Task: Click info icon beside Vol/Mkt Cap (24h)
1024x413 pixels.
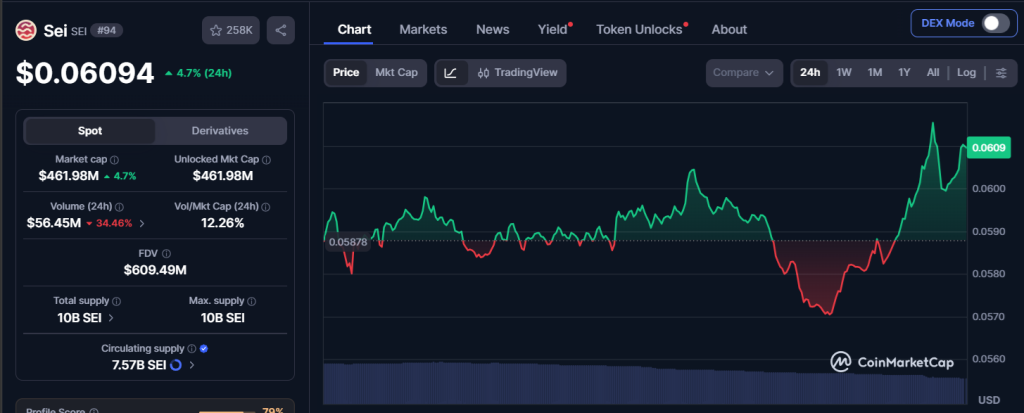Action: pos(265,206)
